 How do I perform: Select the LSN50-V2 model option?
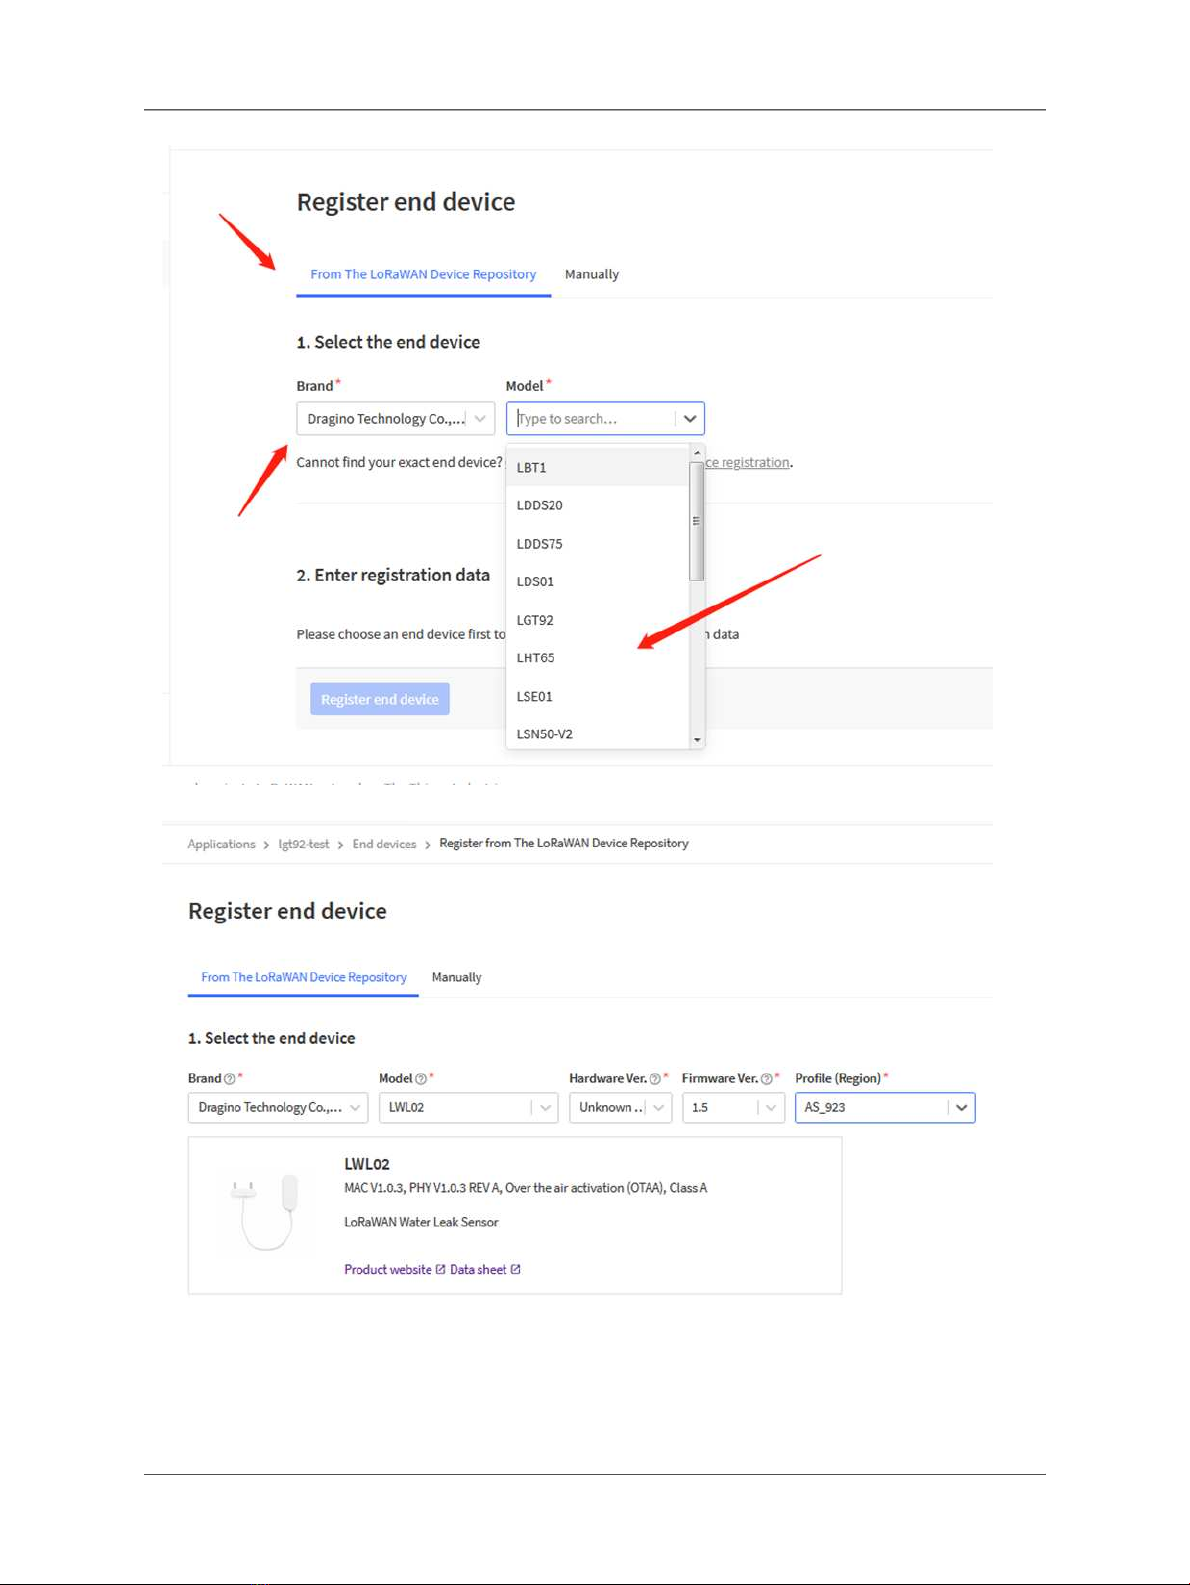pyautogui.click(x=598, y=734)
